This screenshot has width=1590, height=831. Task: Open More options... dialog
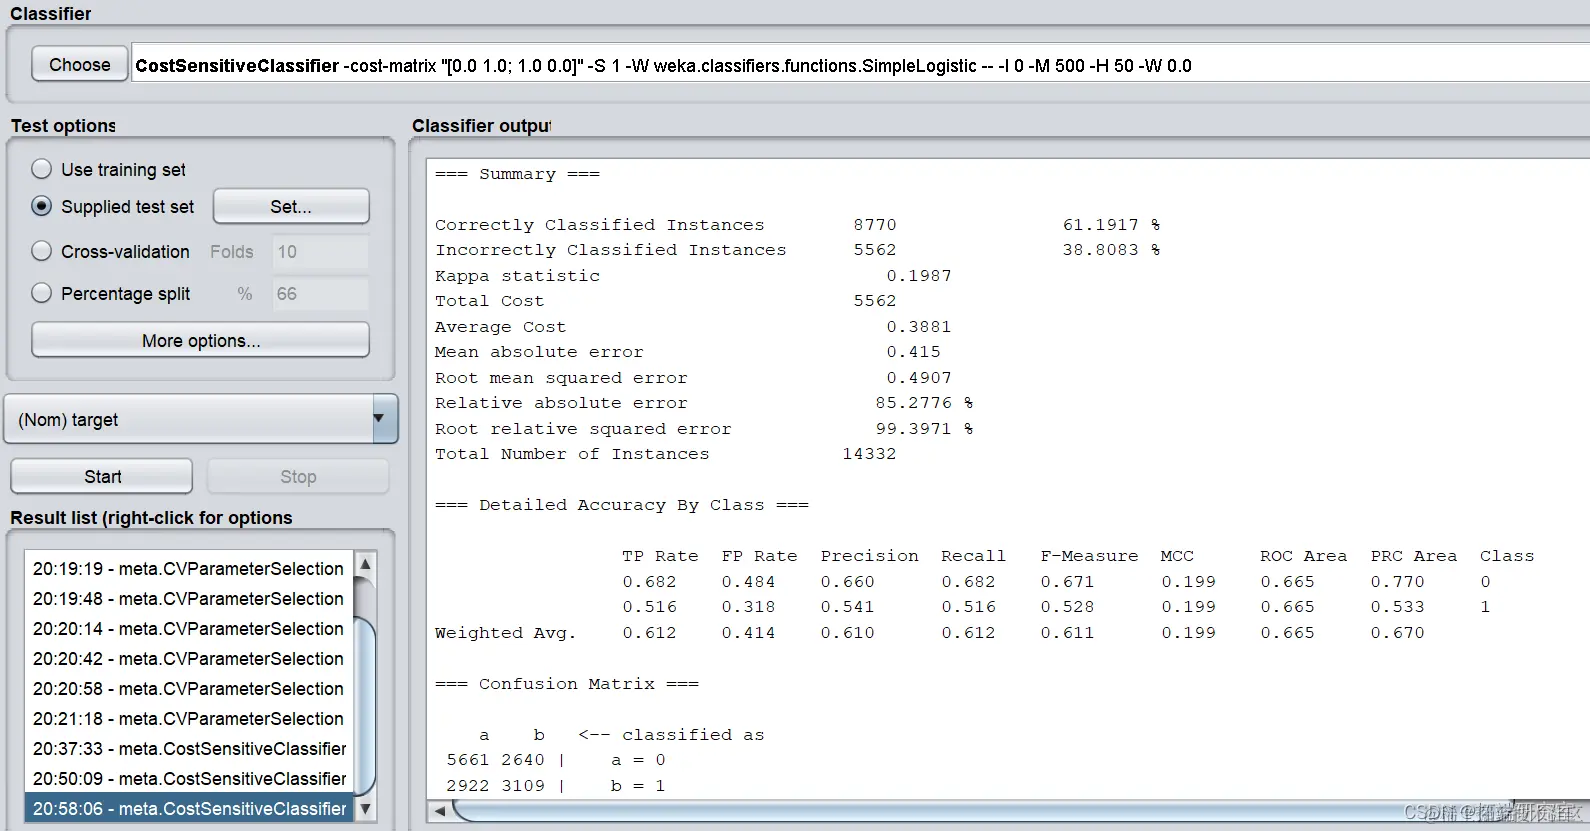coord(200,340)
